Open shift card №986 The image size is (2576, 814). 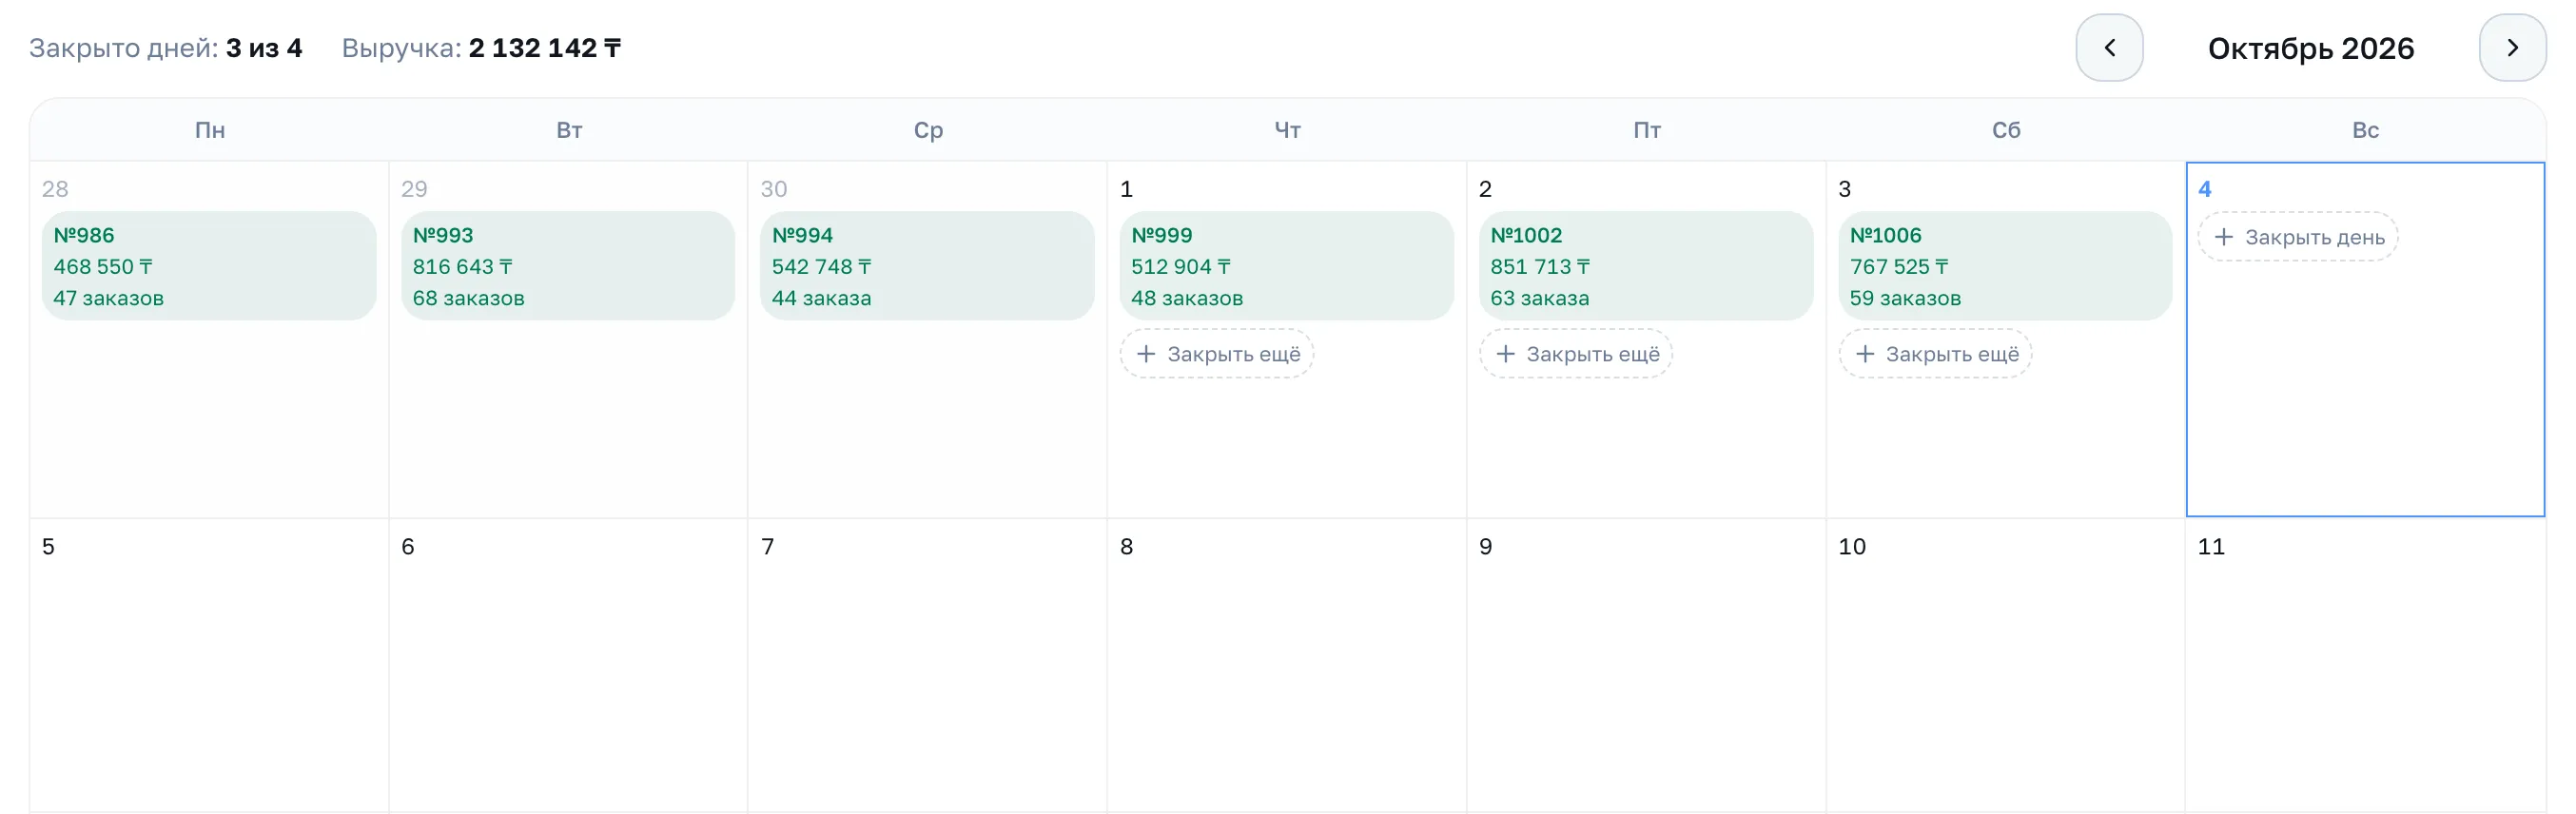click(209, 266)
